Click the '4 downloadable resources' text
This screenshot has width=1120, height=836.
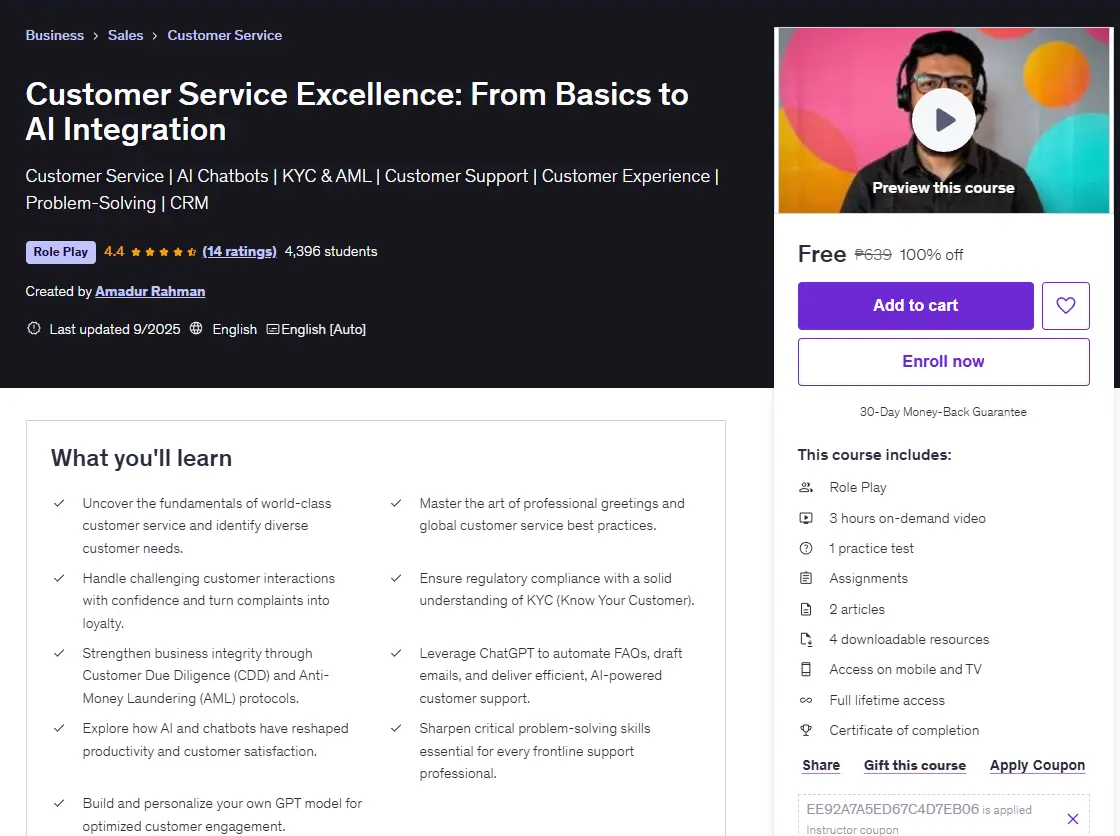click(909, 639)
